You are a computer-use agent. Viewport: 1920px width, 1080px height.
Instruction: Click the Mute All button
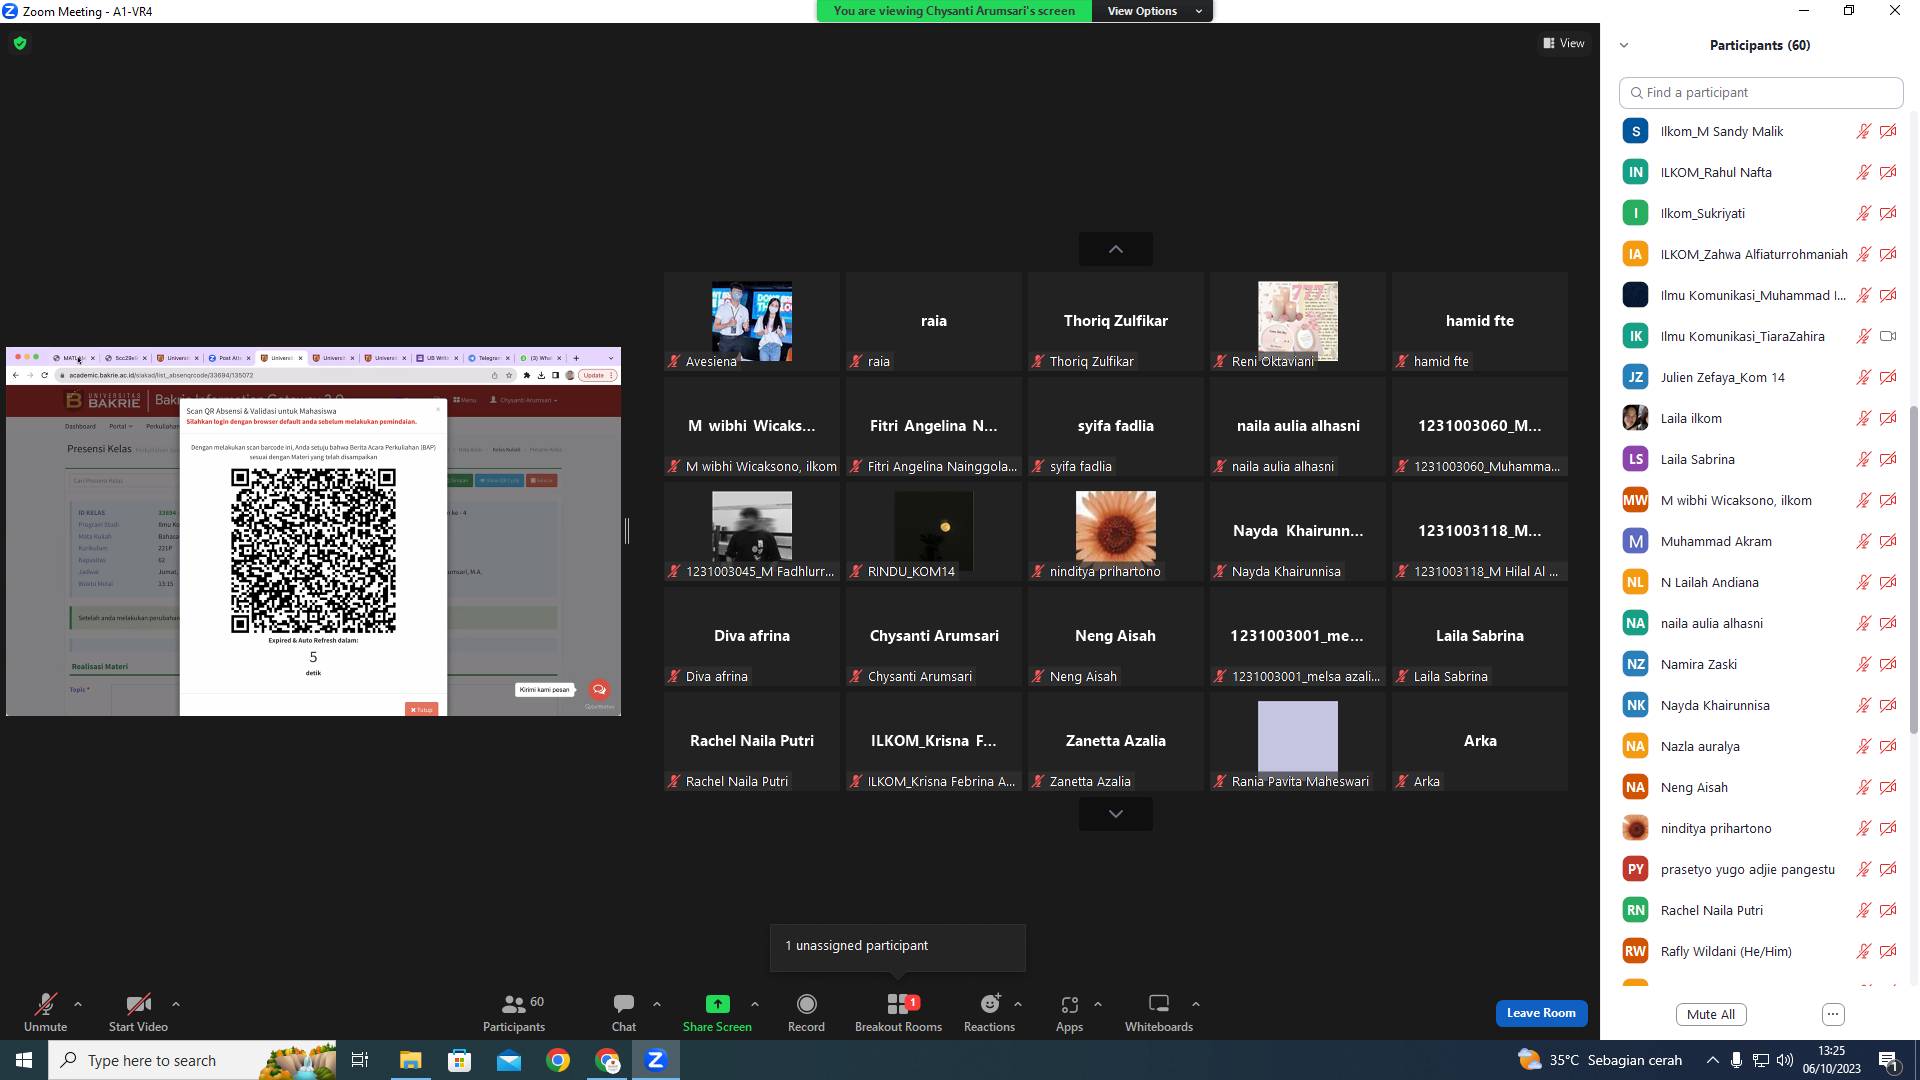1711,1014
